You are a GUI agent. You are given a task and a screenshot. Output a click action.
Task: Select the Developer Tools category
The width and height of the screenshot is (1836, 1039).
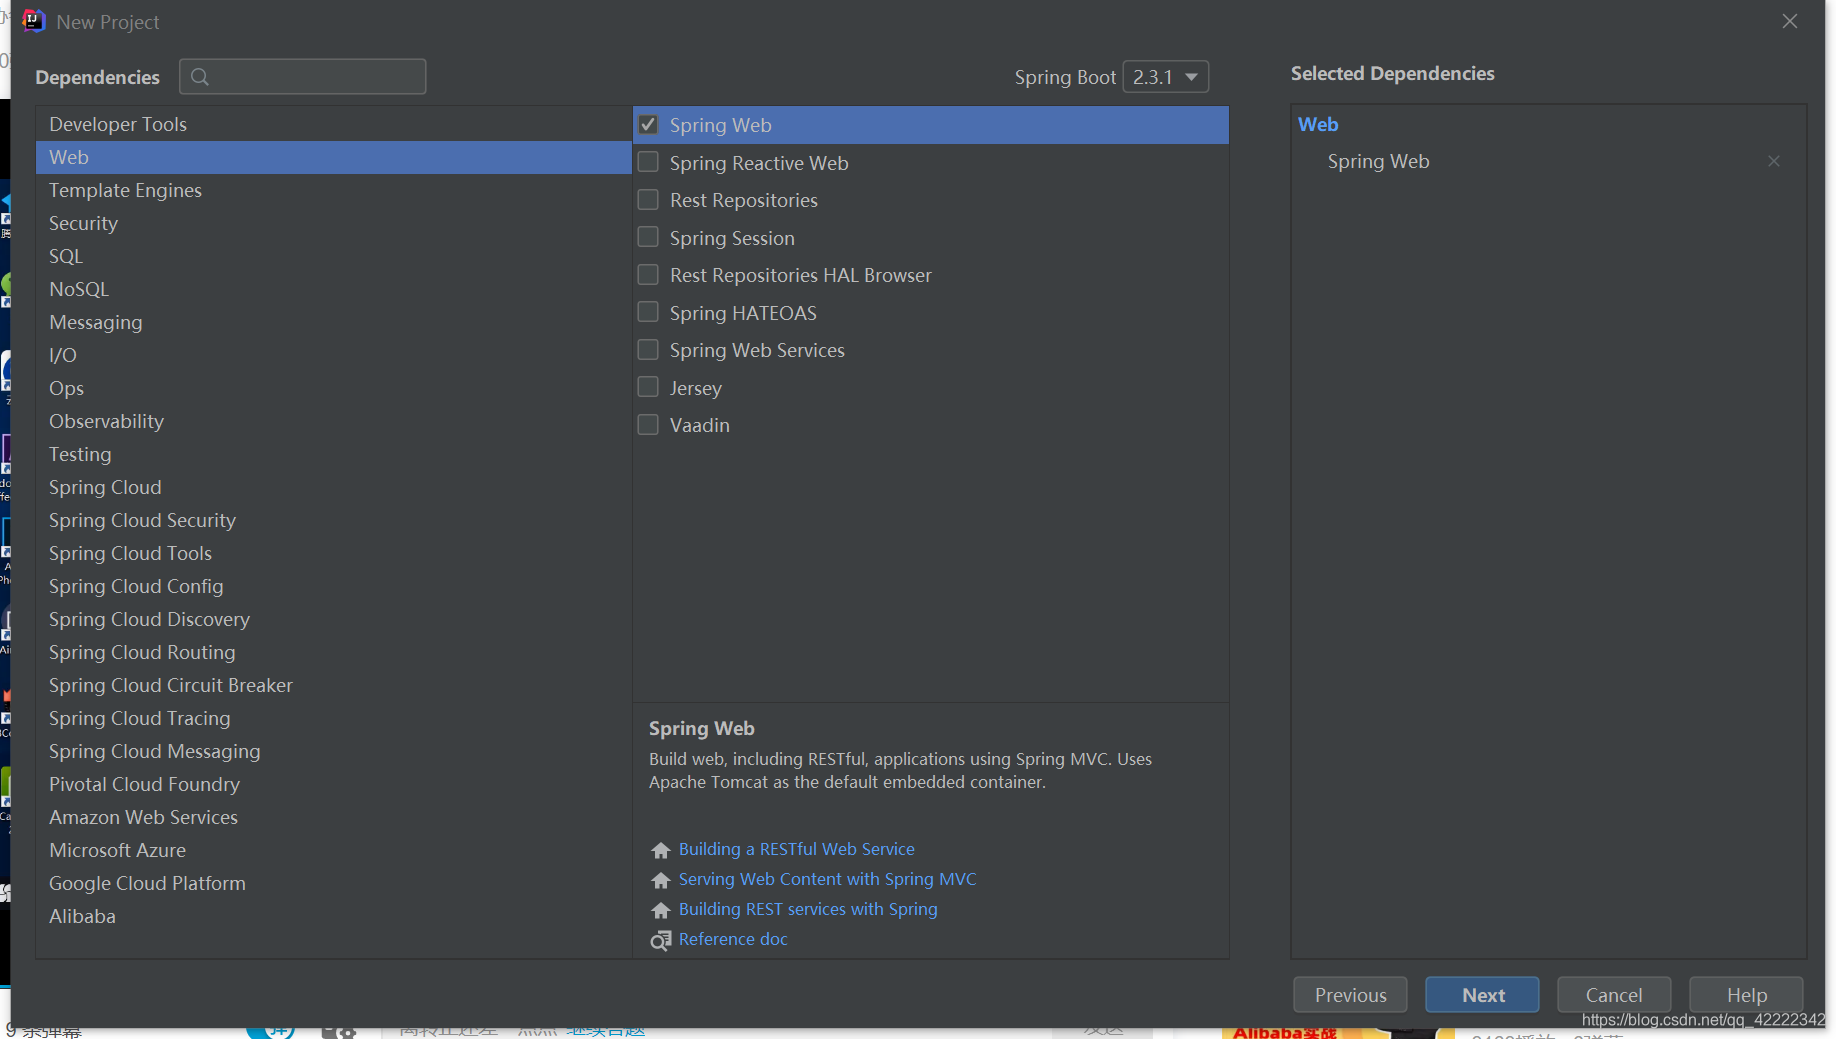click(x=334, y=124)
